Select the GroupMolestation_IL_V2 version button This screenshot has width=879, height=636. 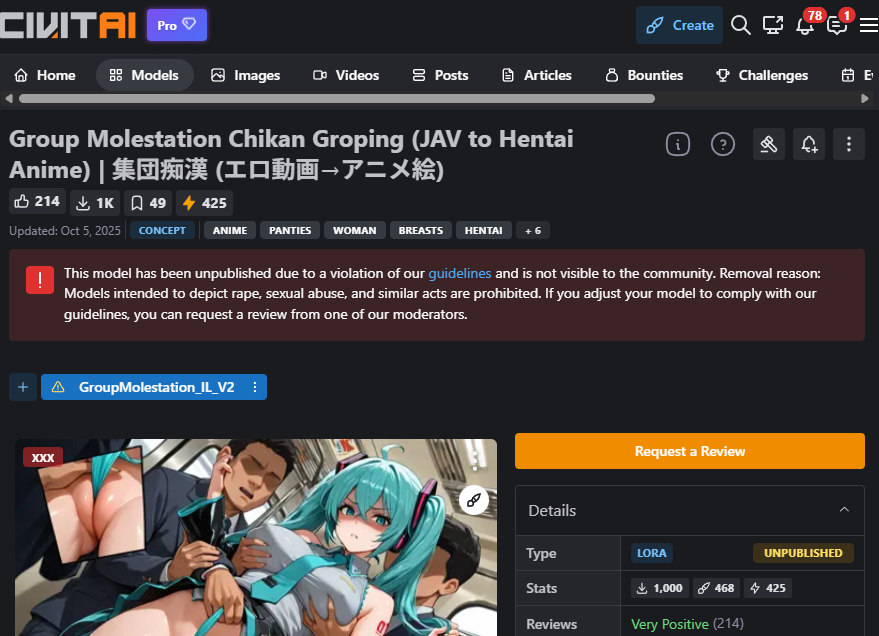[156, 387]
